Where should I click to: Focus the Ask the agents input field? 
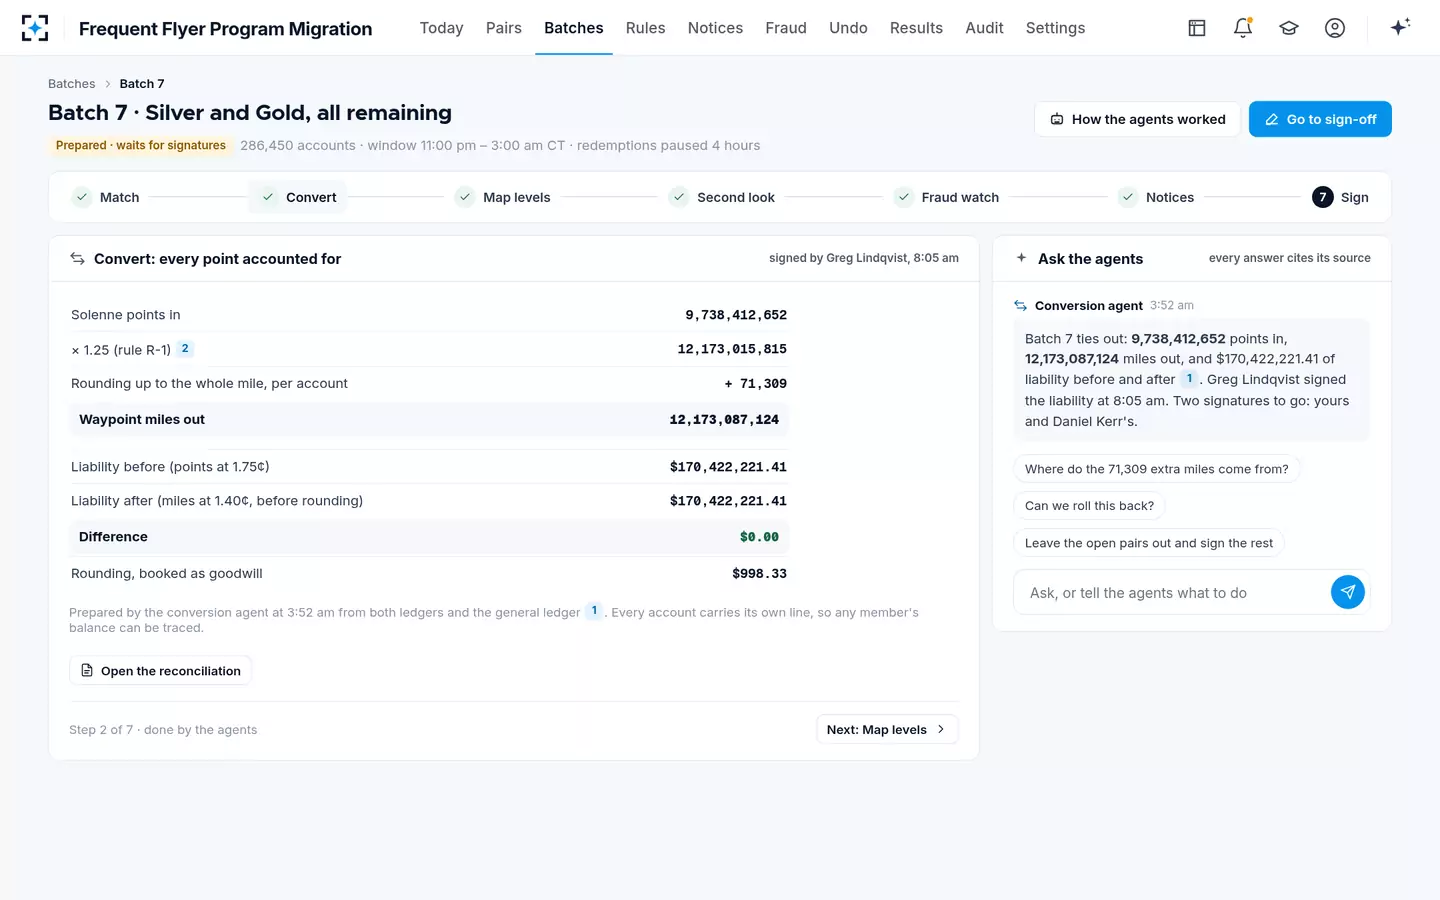pyautogui.click(x=1172, y=592)
